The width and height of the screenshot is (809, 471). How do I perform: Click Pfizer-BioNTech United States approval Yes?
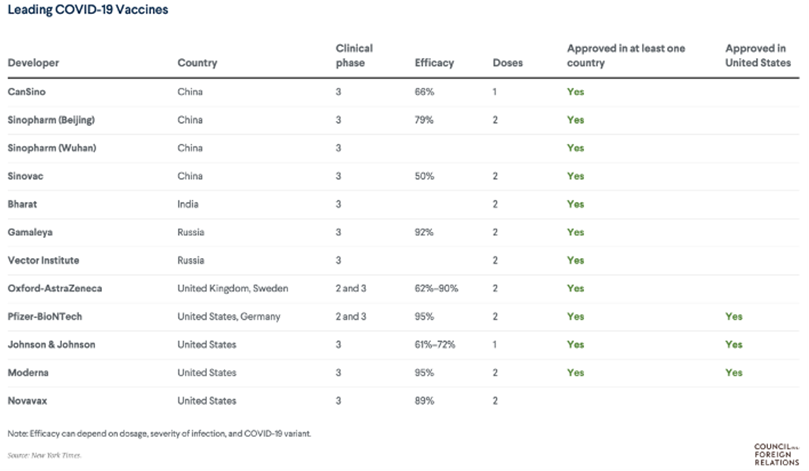[x=734, y=317]
